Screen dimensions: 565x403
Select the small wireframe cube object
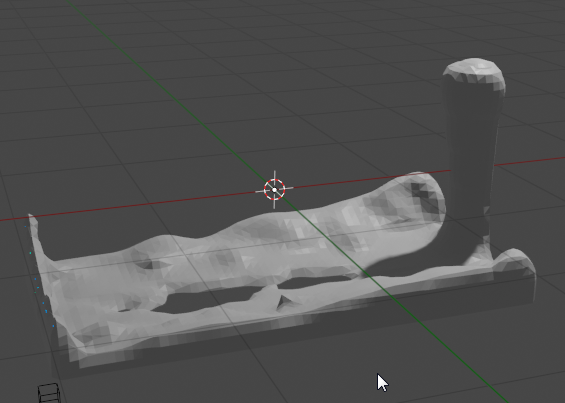(x=49, y=393)
